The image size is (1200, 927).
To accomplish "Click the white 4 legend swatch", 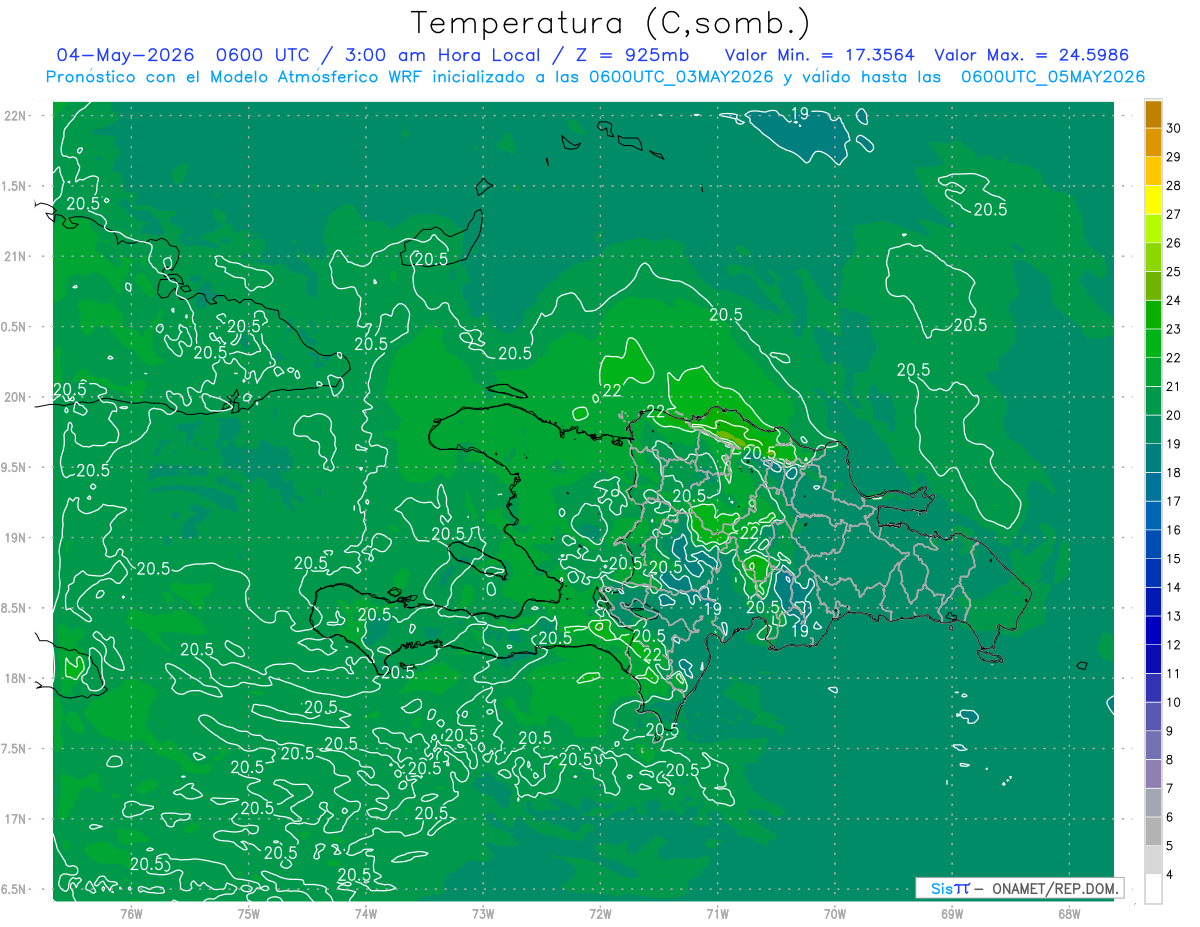I will pos(1153,889).
